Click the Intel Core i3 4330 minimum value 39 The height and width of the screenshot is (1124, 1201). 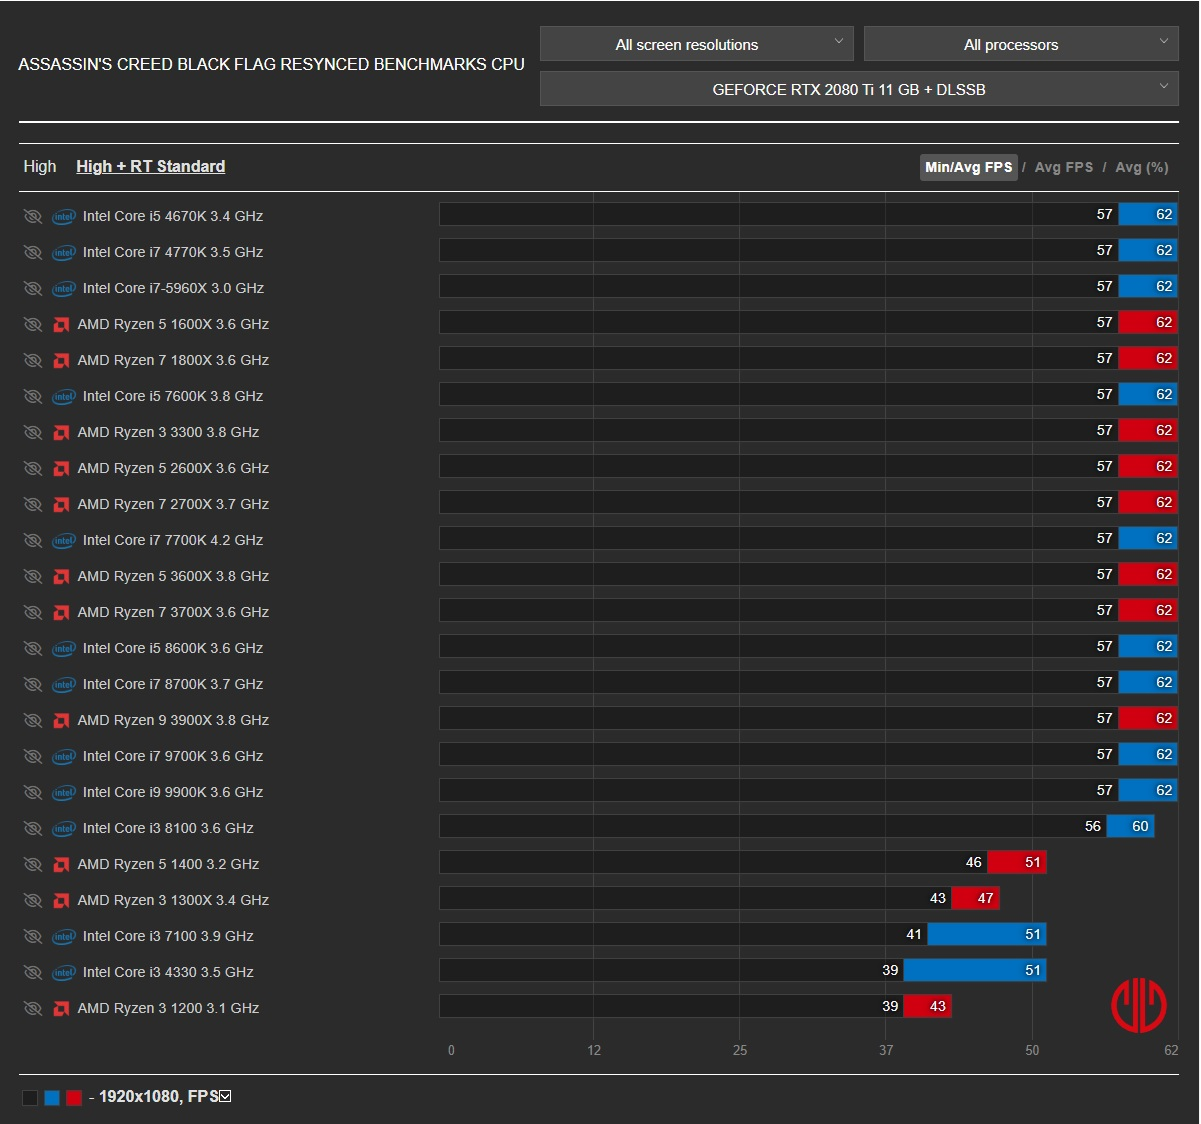(890, 970)
